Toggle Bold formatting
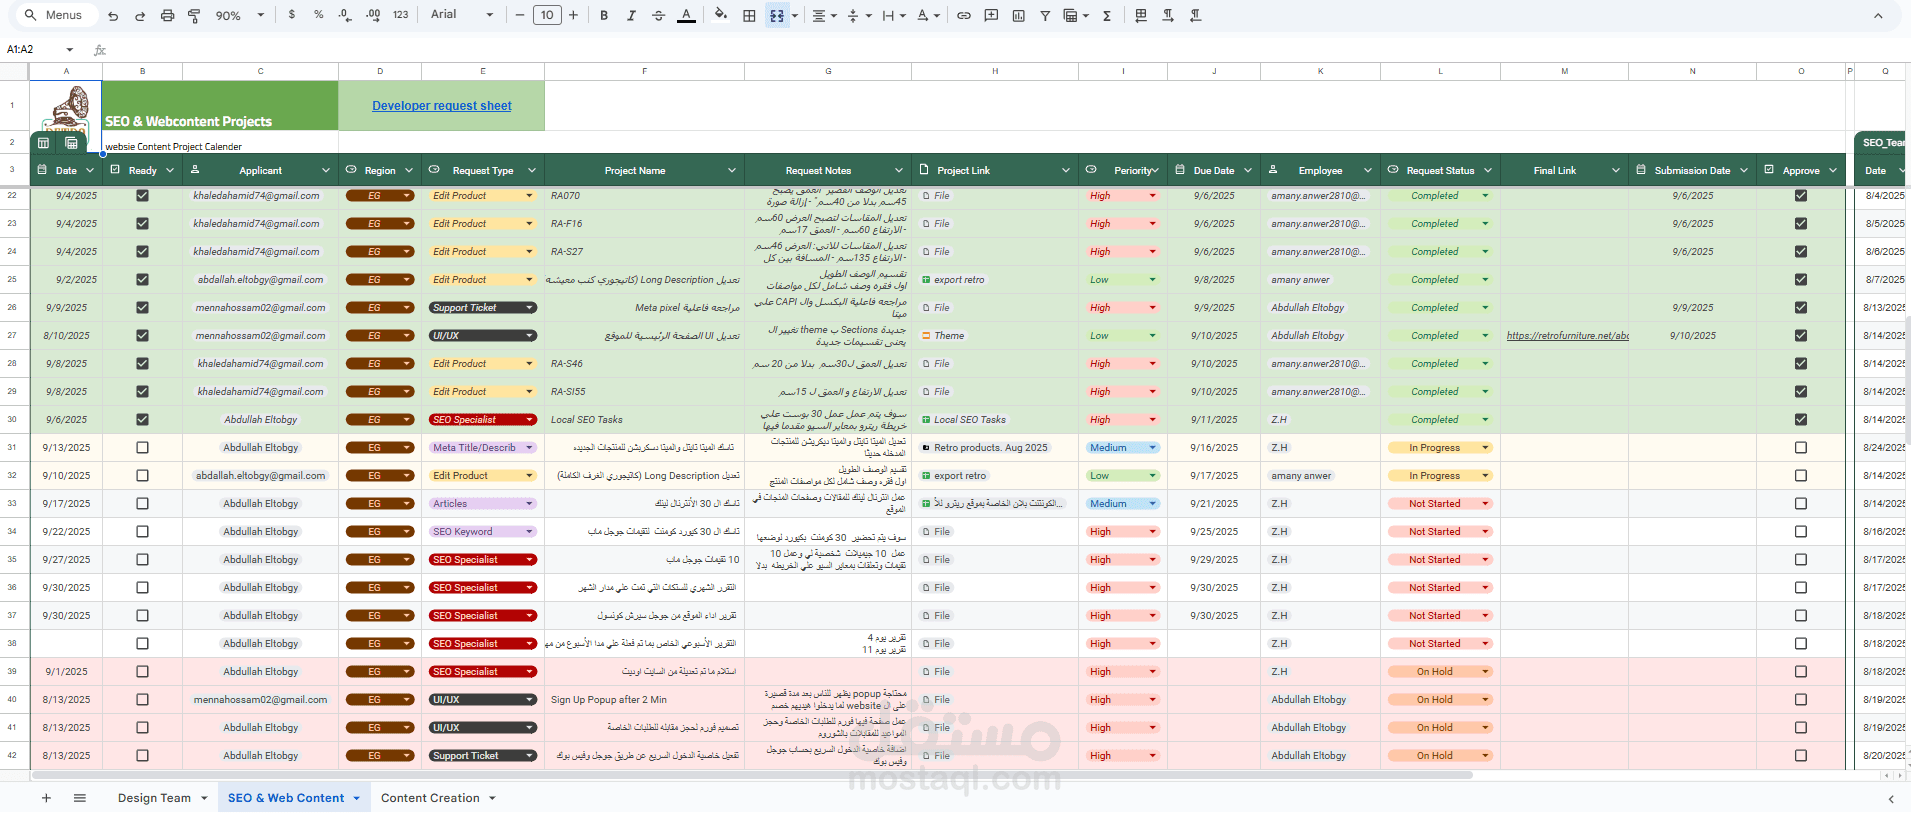This screenshot has width=1911, height=813. tap(604, 15)
